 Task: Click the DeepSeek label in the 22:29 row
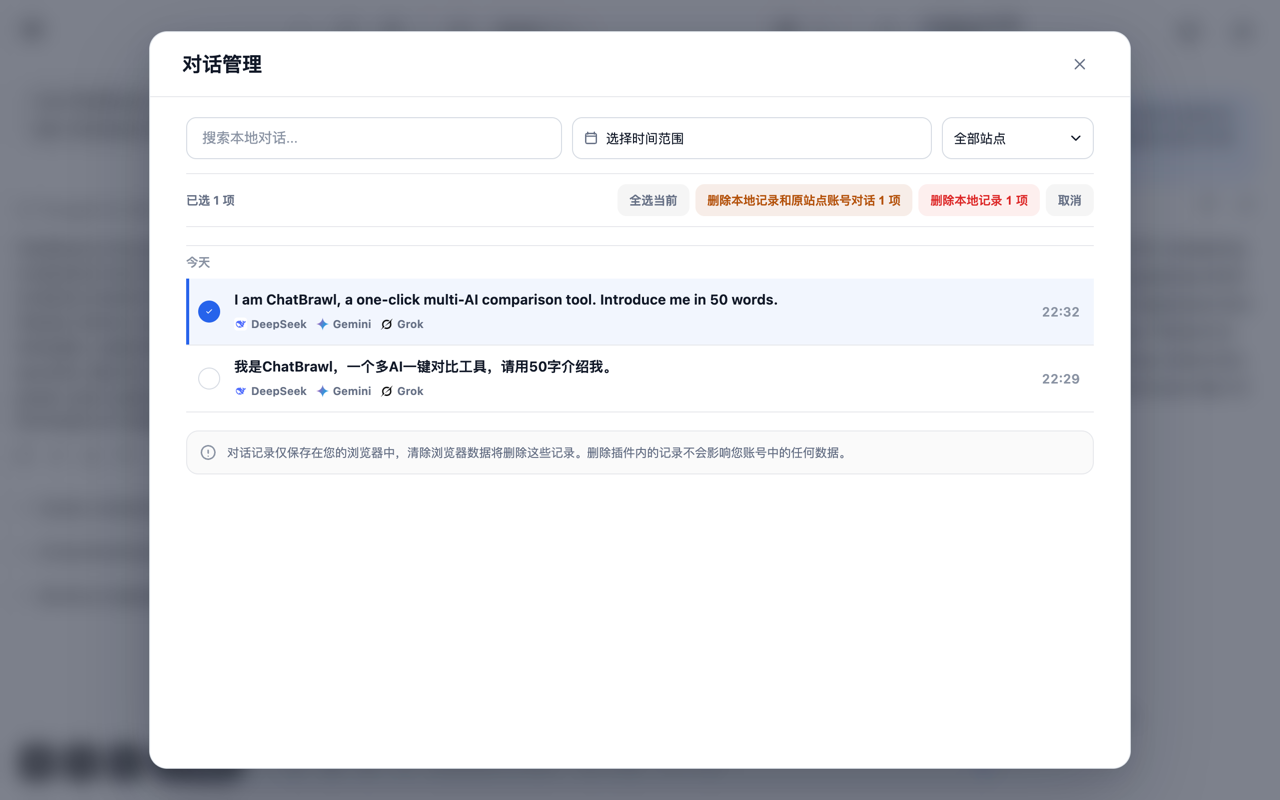tap(279, 391)
